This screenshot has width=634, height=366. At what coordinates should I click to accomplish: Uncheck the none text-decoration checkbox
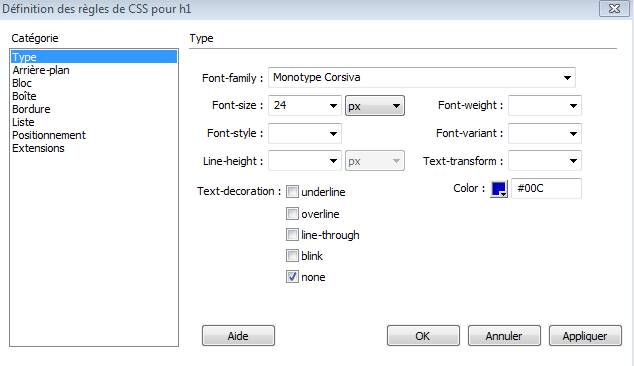click(x=292, y=277)
